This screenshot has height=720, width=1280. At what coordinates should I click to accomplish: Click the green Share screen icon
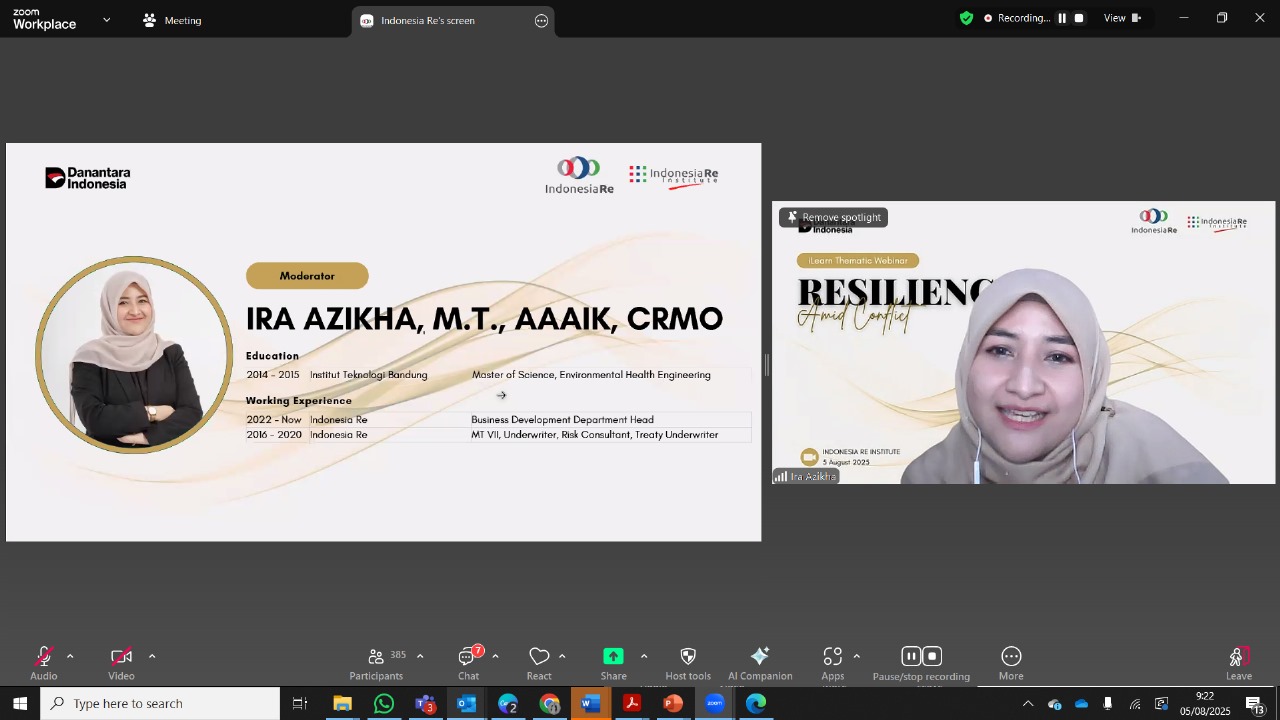(x=613, y=657)
